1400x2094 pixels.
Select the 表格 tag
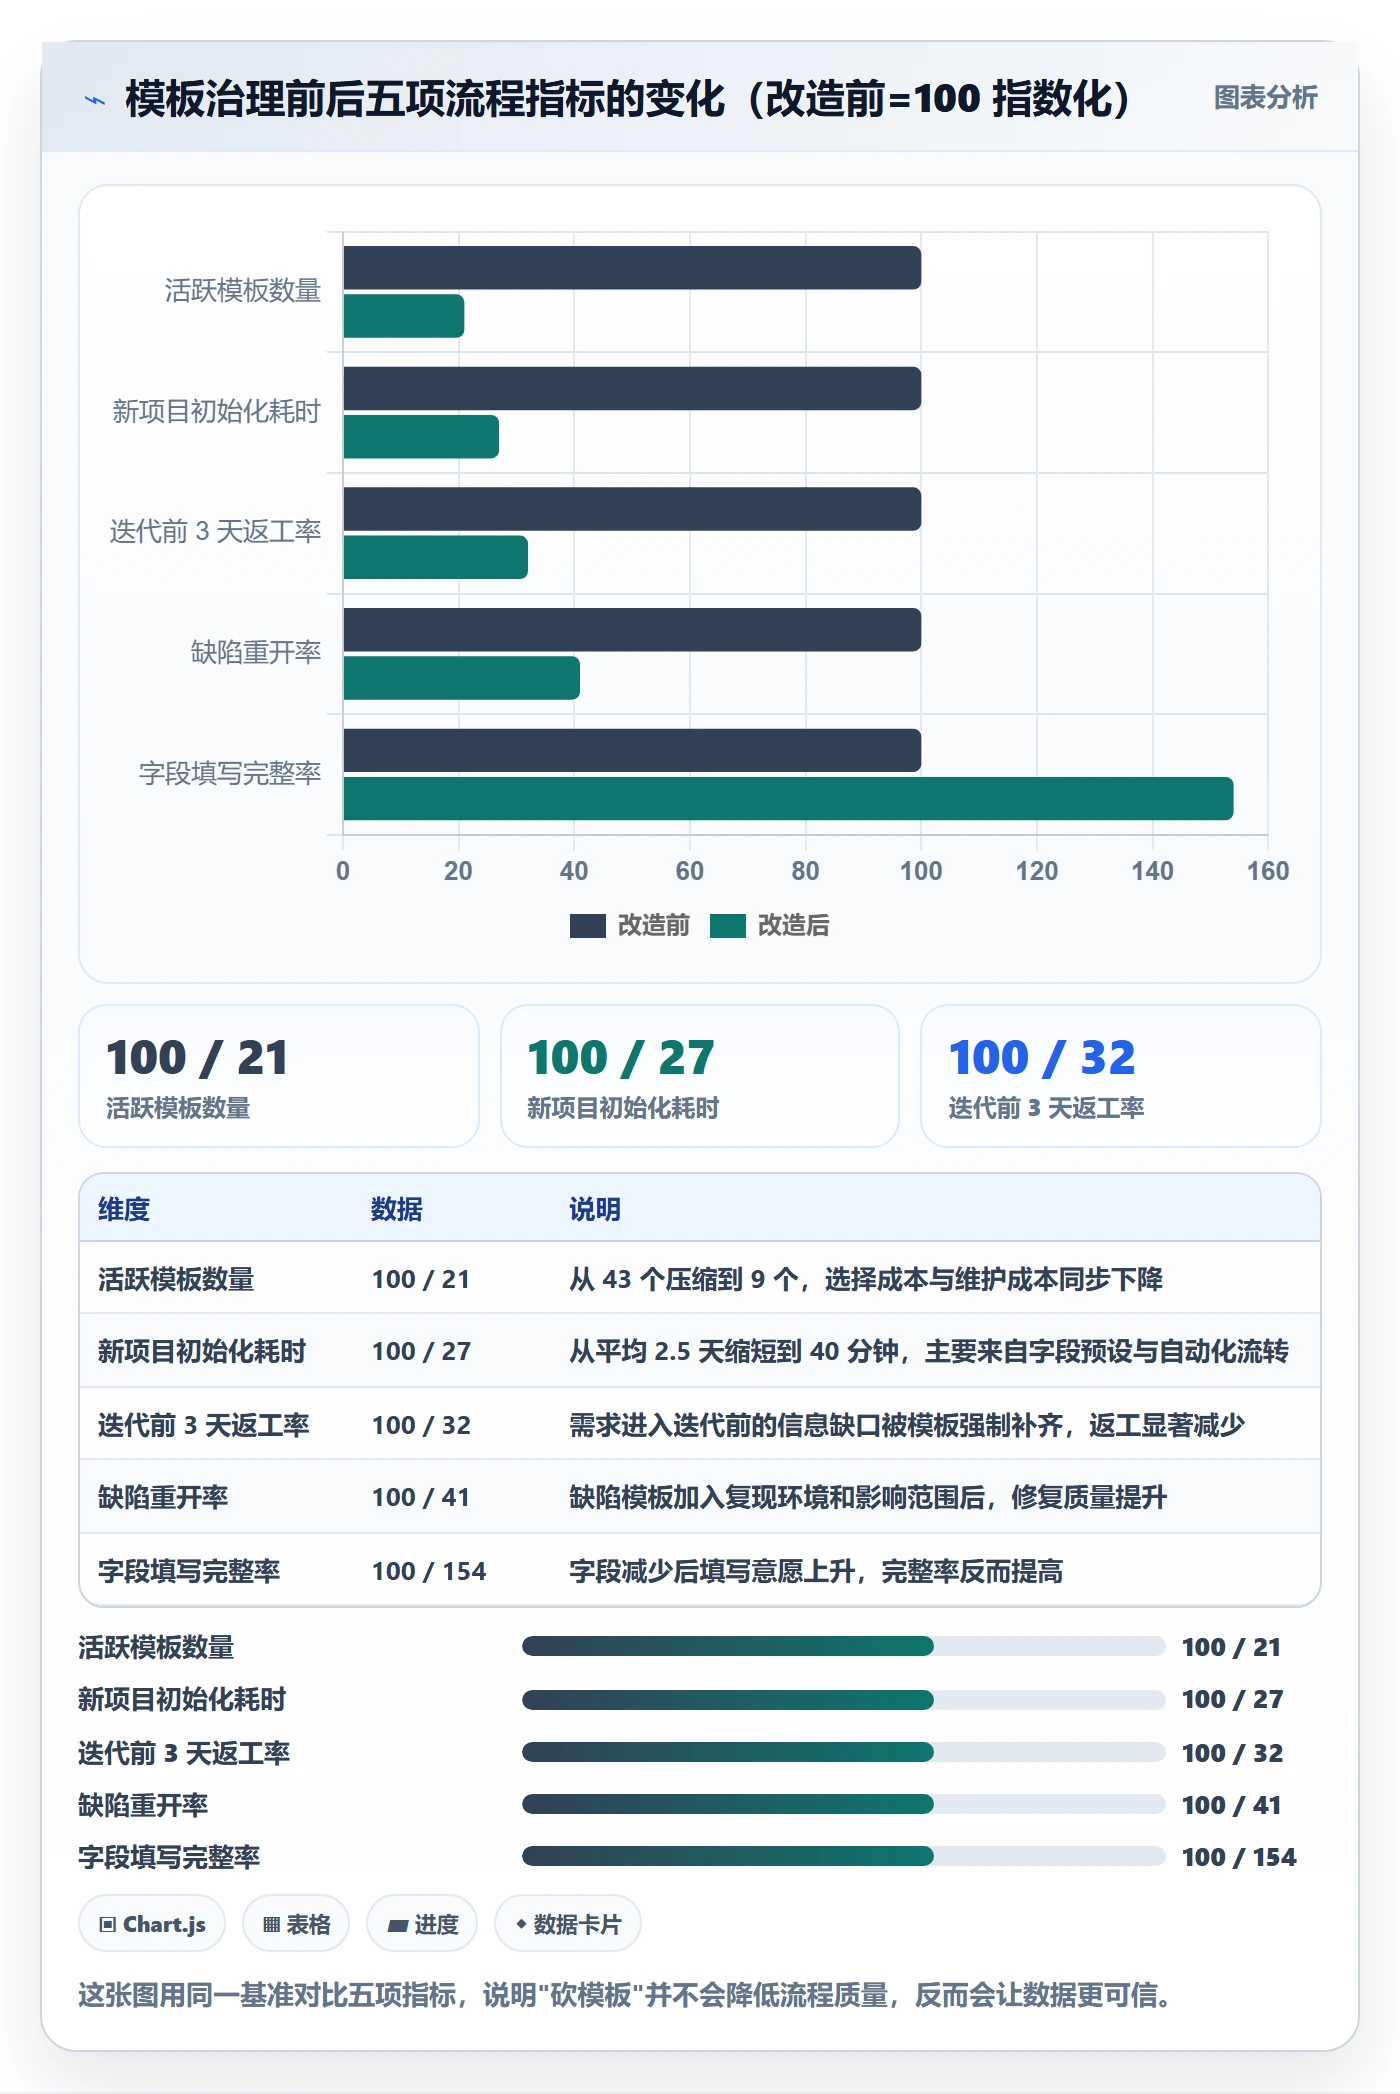pos(296,1924)
